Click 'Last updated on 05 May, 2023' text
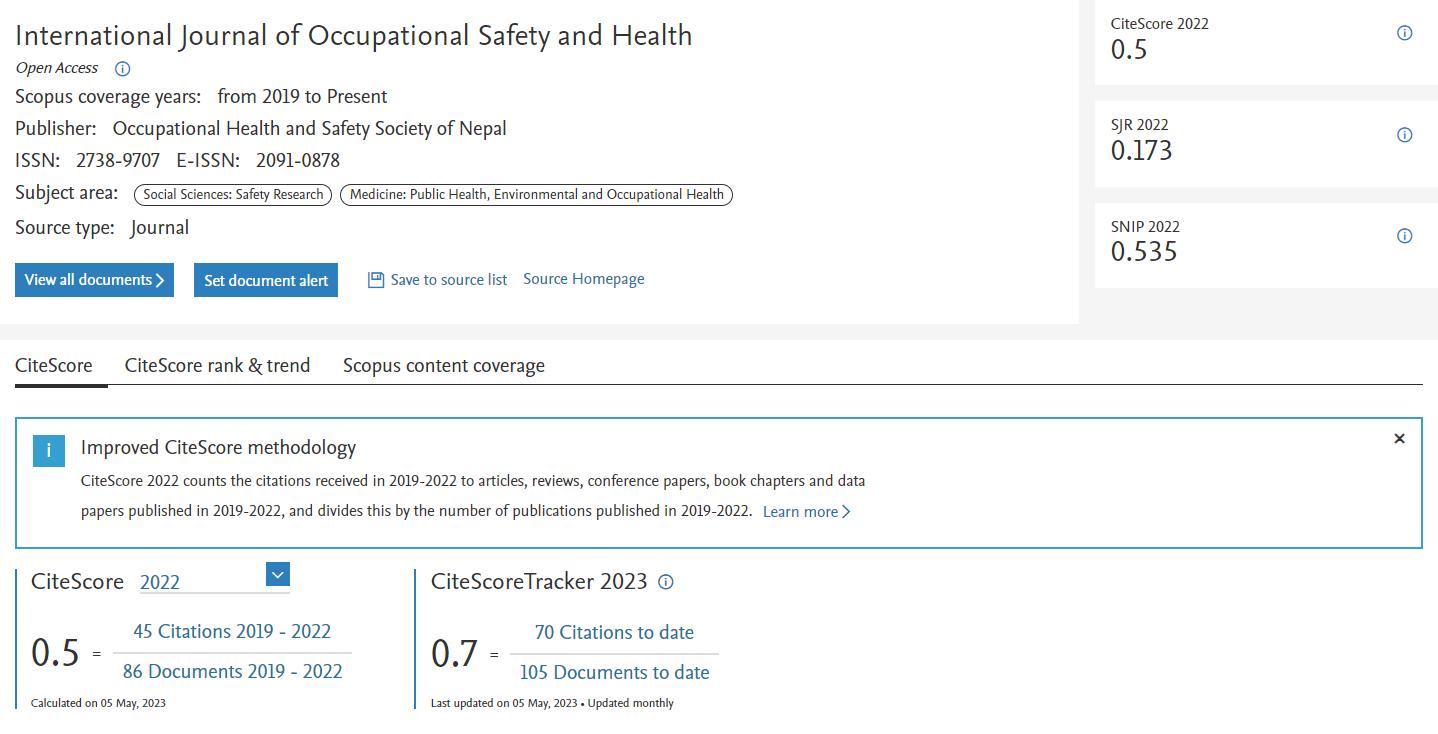The width and height of the screenshot is (1438, 734). [504, 703]
